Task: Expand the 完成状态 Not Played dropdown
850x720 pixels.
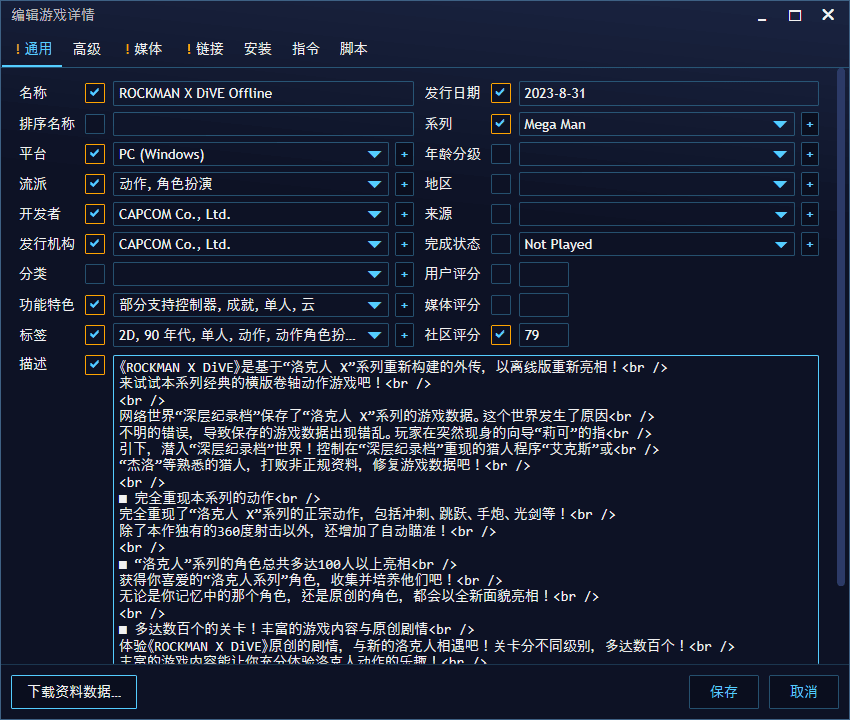Action: (780, 244)
